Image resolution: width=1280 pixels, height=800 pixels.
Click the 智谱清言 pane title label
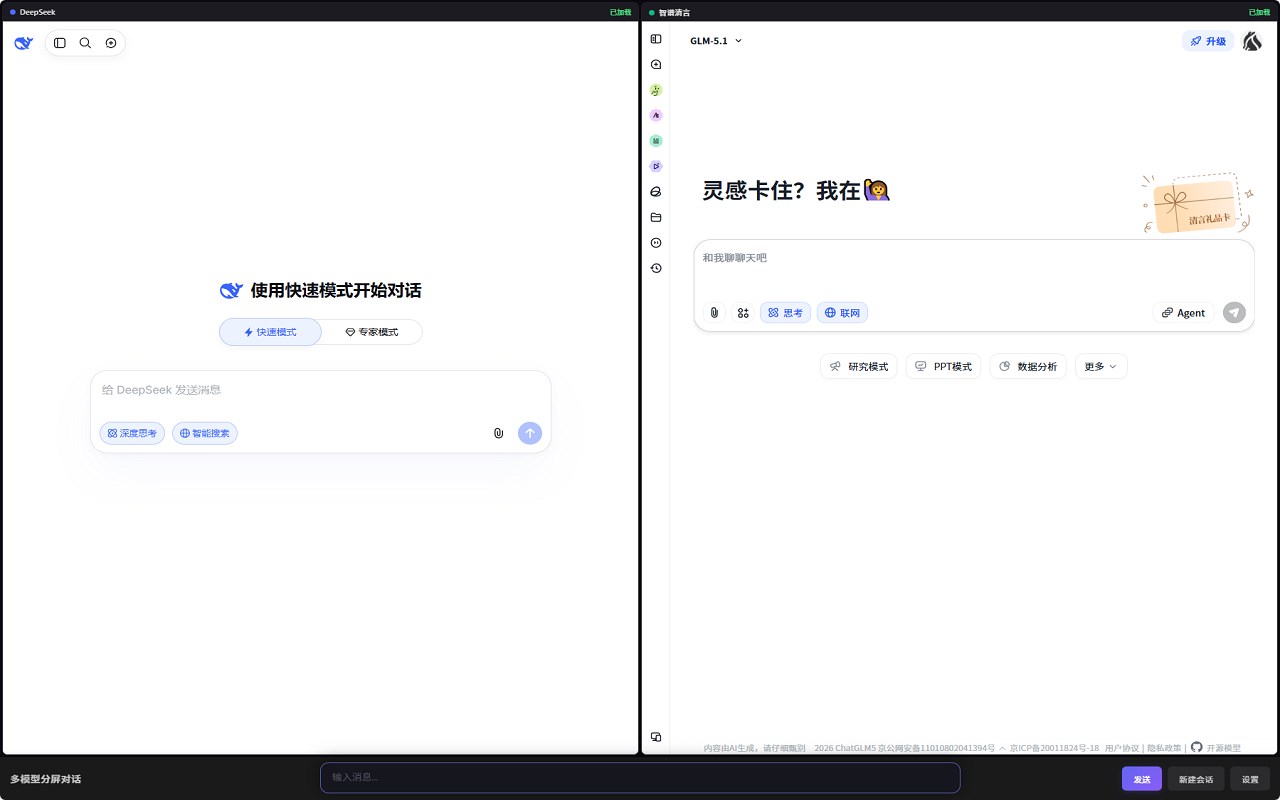674,12
